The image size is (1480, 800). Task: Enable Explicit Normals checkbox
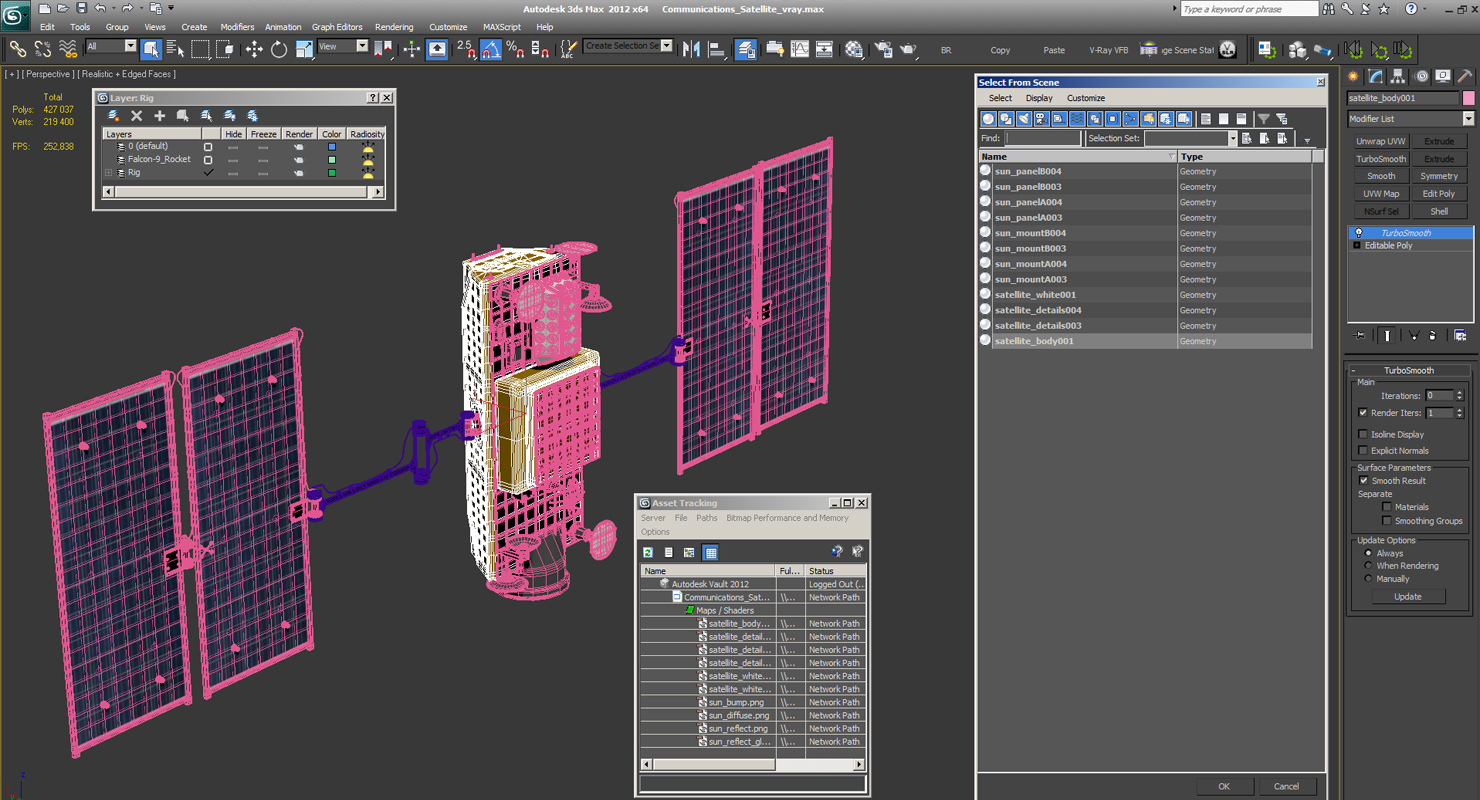click(x=1363, y=451)
